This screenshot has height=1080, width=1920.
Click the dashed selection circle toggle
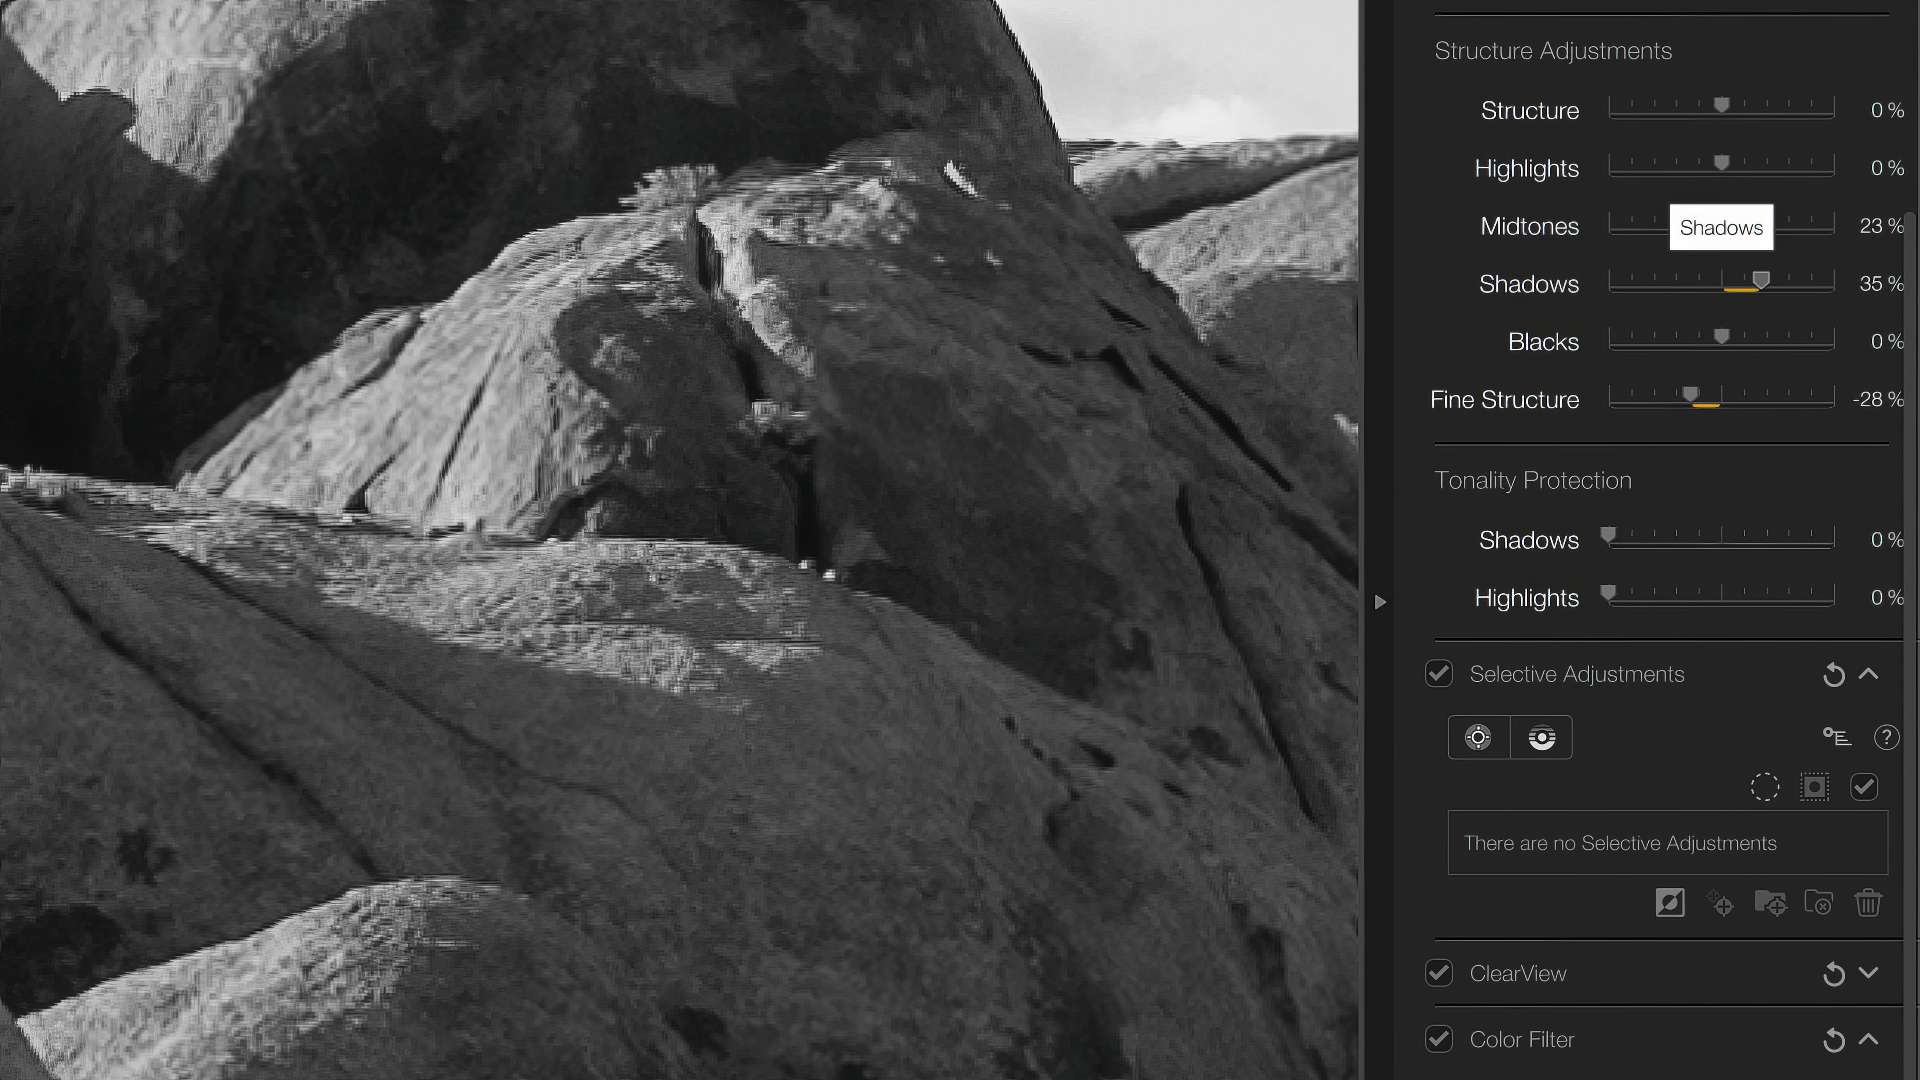click(1765, 787)
